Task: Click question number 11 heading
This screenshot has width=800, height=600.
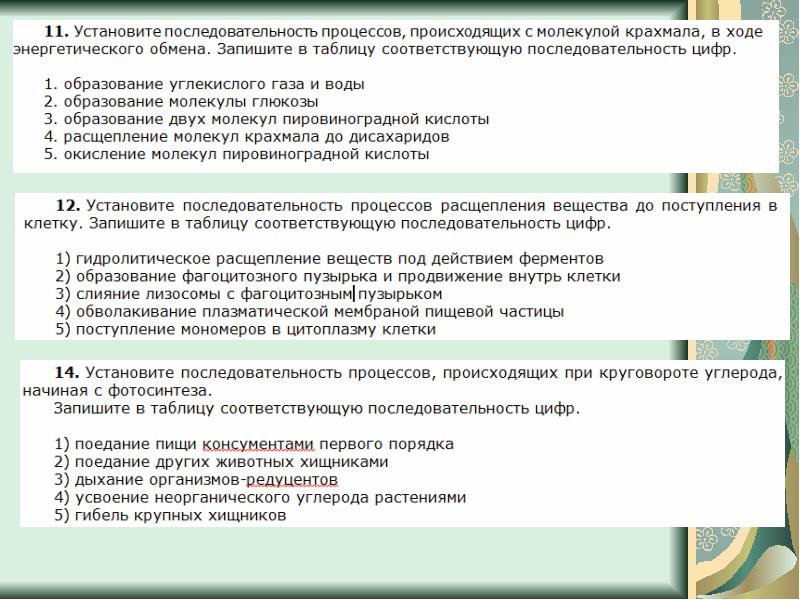Action: tap(53, 32)
